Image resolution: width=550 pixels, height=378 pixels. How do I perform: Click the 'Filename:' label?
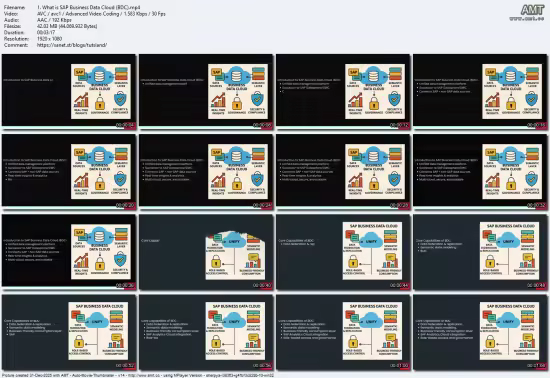14,7
